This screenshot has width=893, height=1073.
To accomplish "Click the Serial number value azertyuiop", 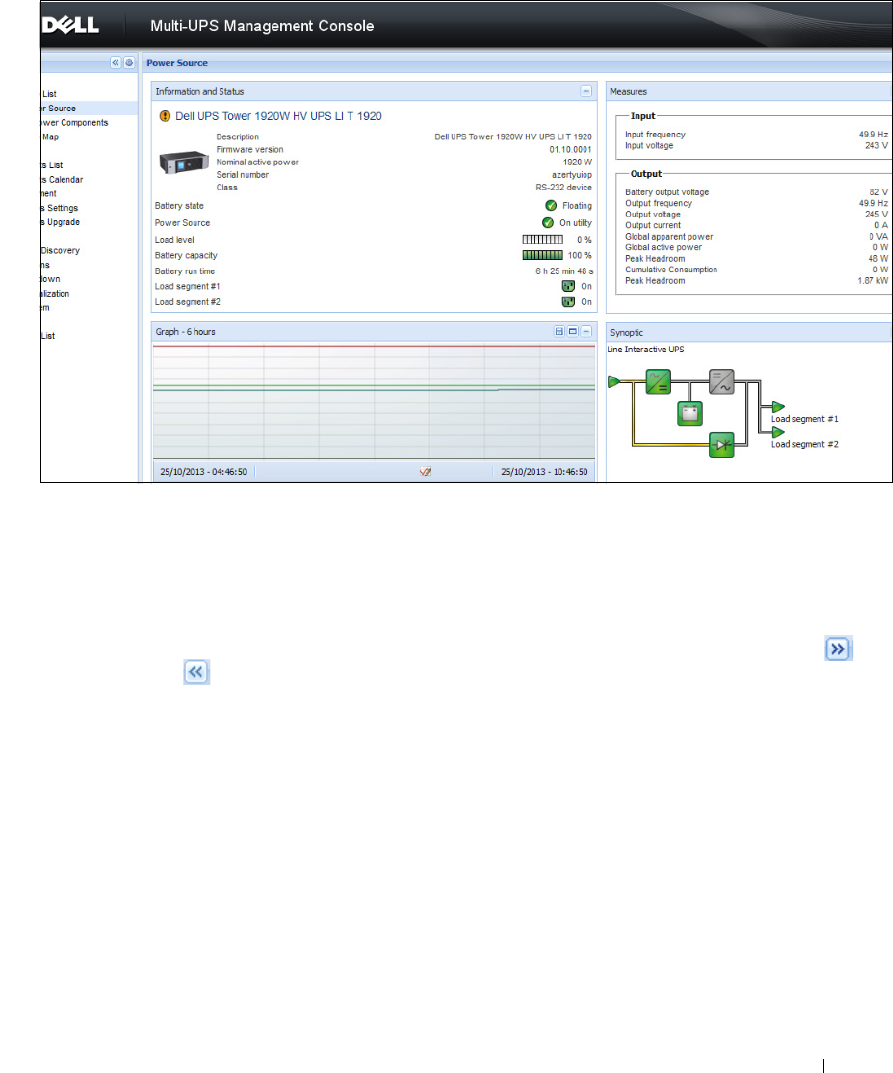I will (x=572, y=174).
